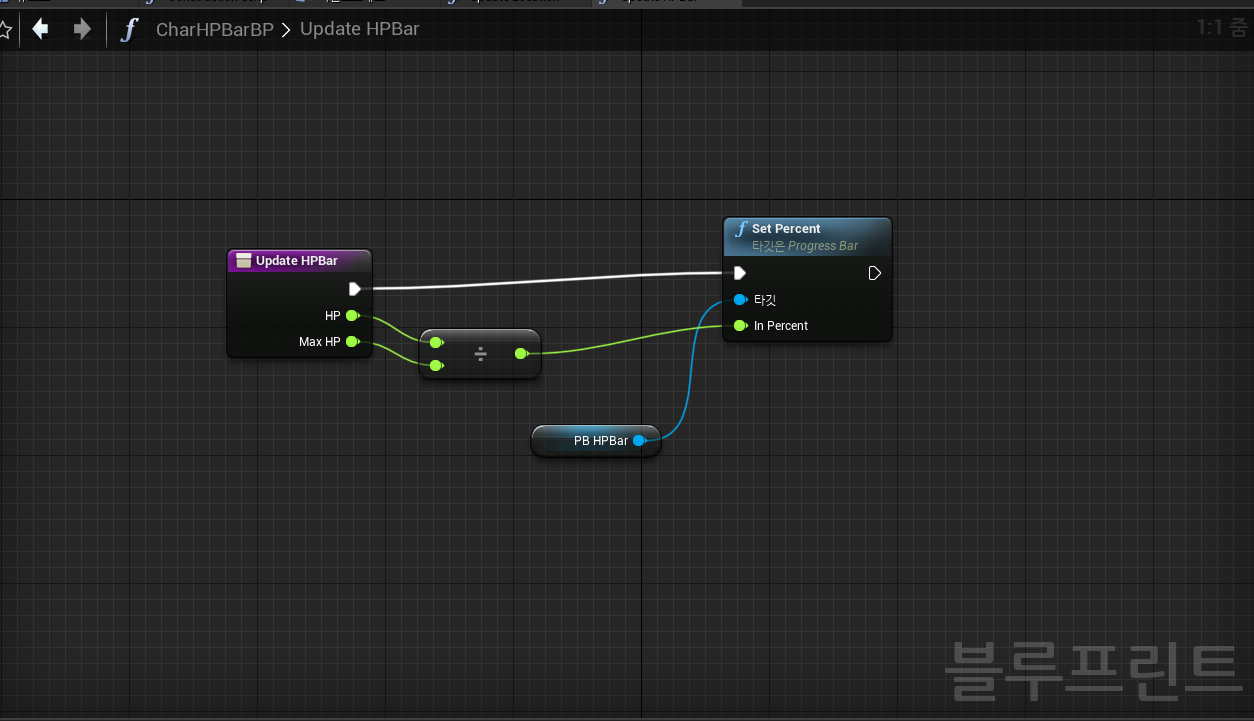The width and height of the screenshot is (1254, 721).
Task: Select the Set Percent node title
Action: coord(786,229)
